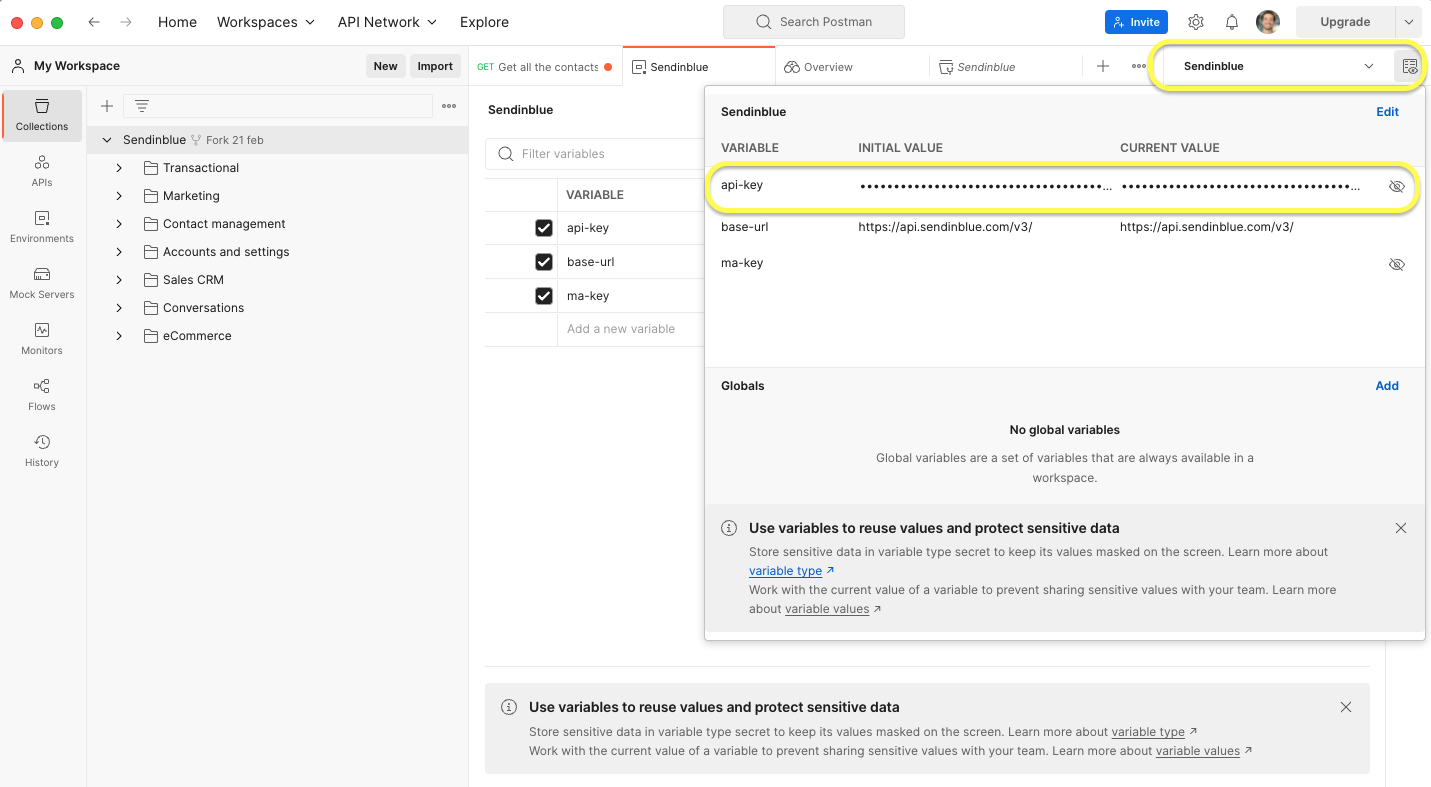1431x787 pixels.
Task: Click Add next to Globals
Action: coord(1387,386)
